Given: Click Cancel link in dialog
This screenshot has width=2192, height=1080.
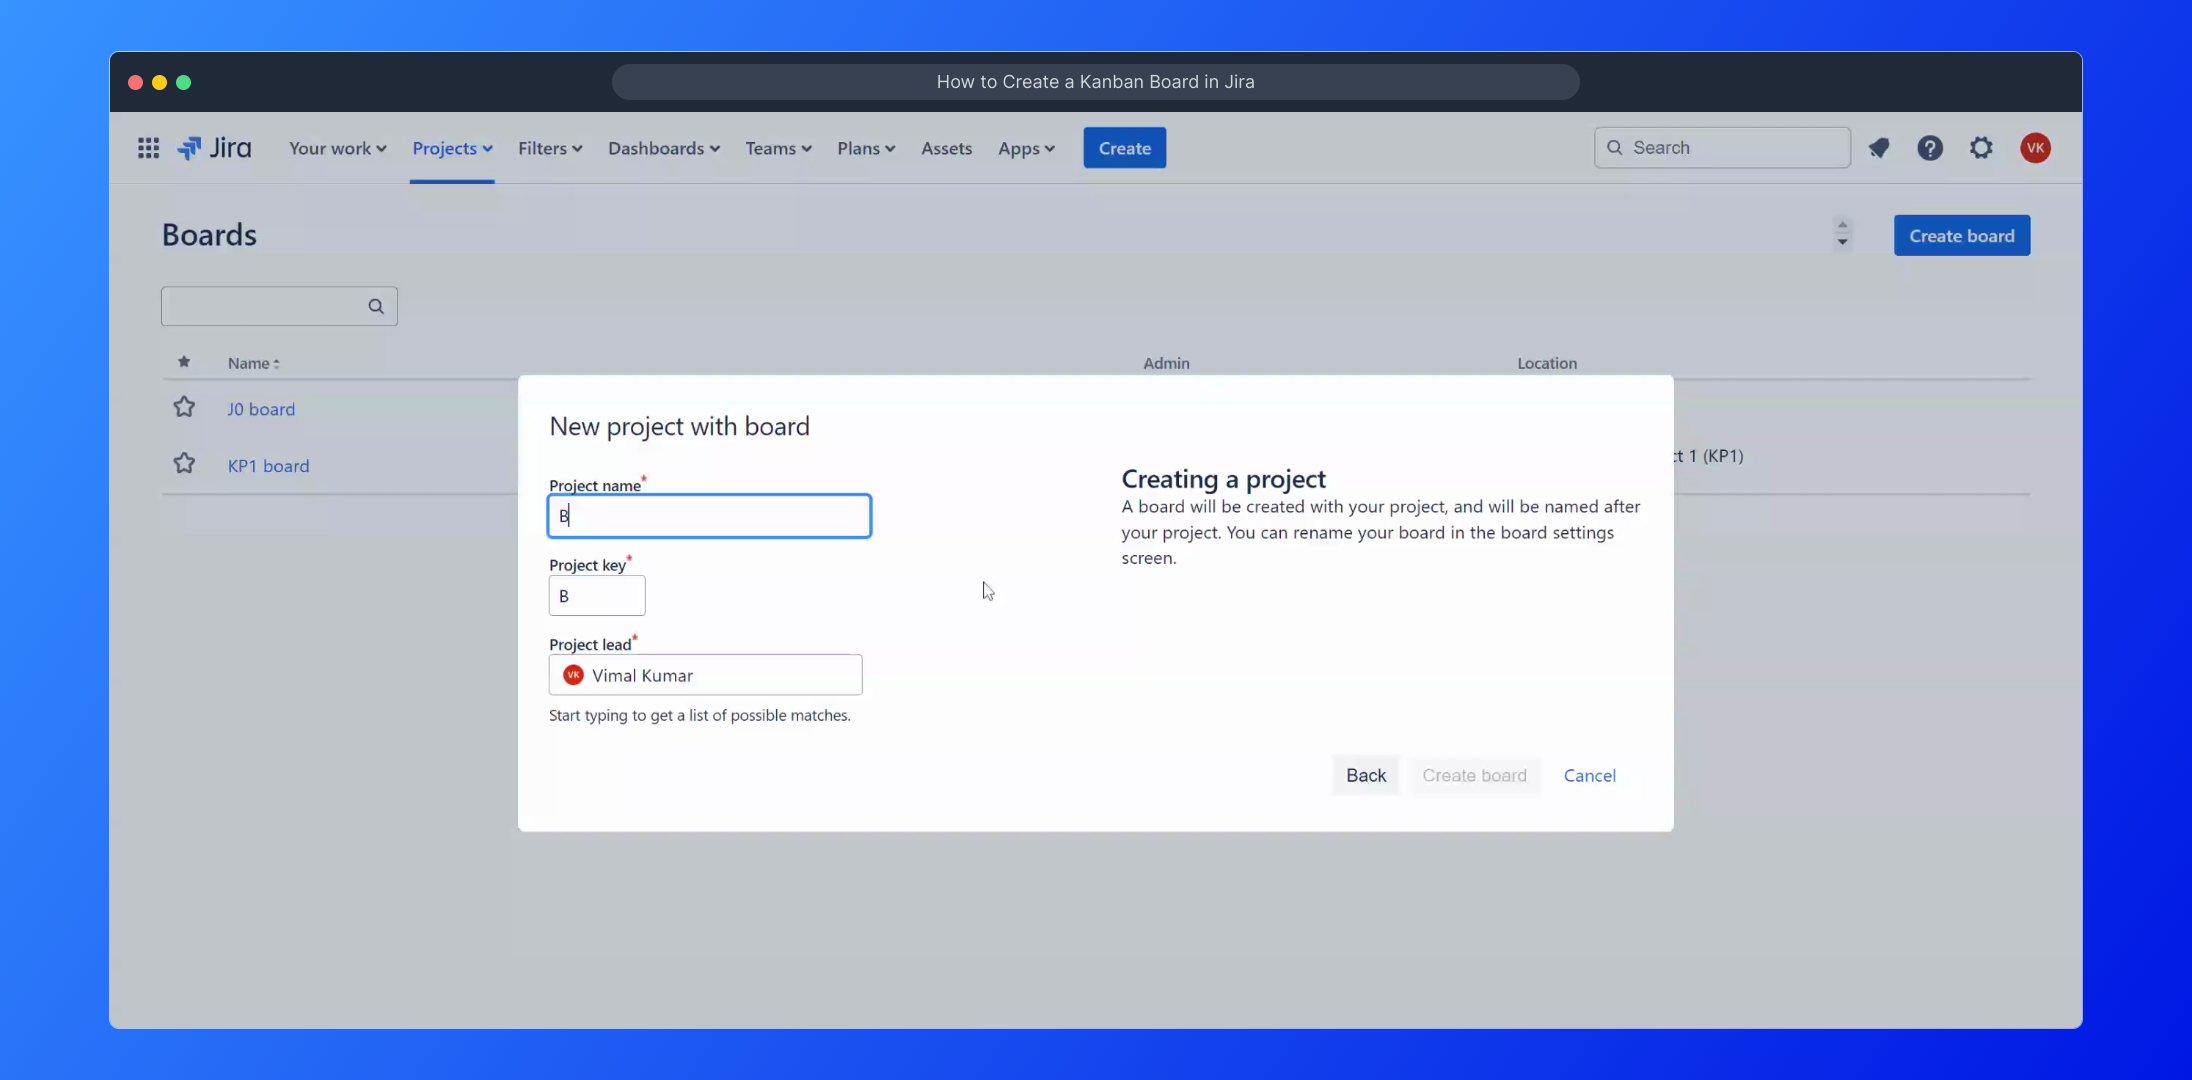Looking at the screenshot, I should (1589, 775).
